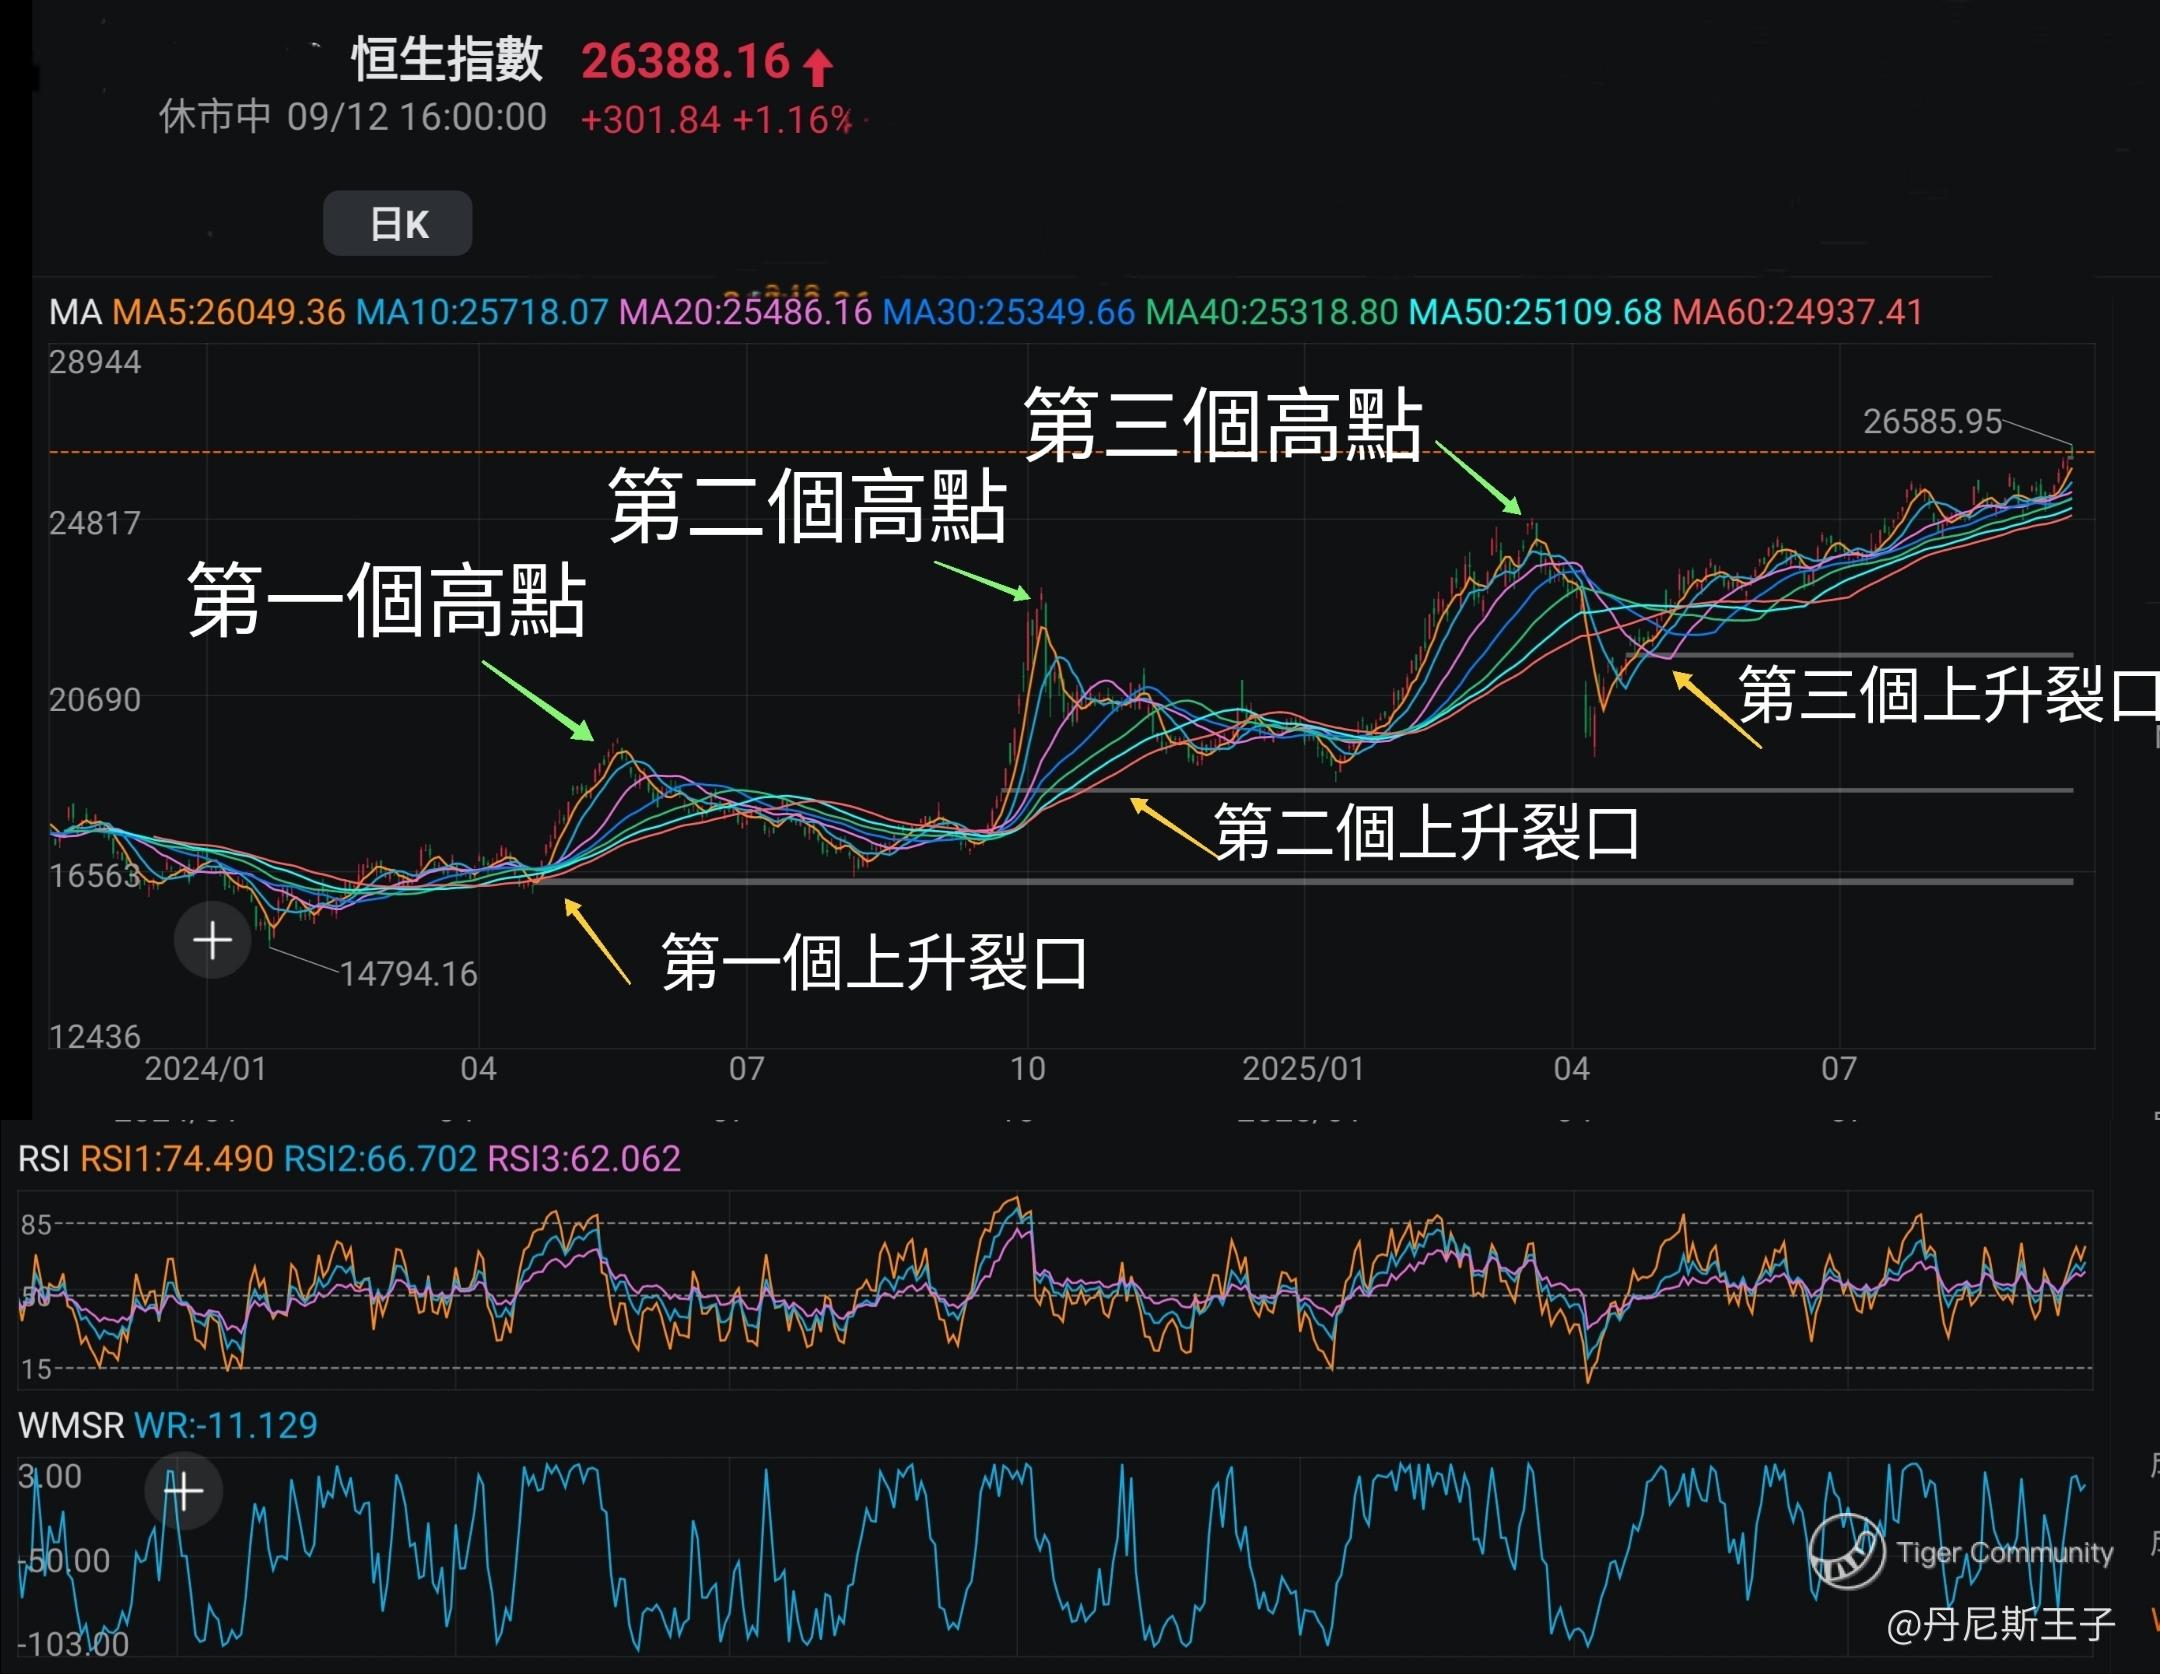Click the 14794.16 low price marker
Screen dimensions: 2160x1674
(408, 973)
